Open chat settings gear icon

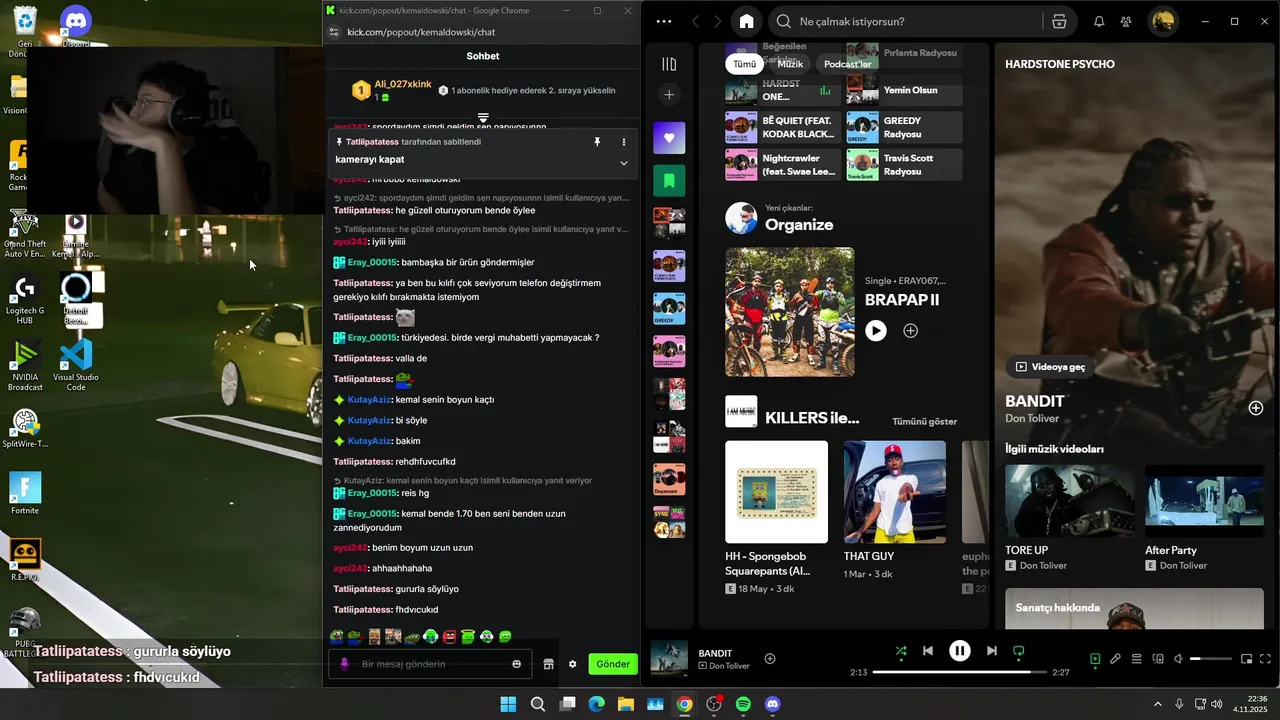[572, 664]
